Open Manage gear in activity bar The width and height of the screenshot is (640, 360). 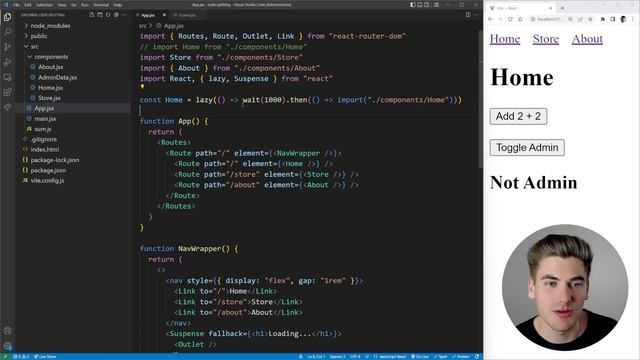7,346
